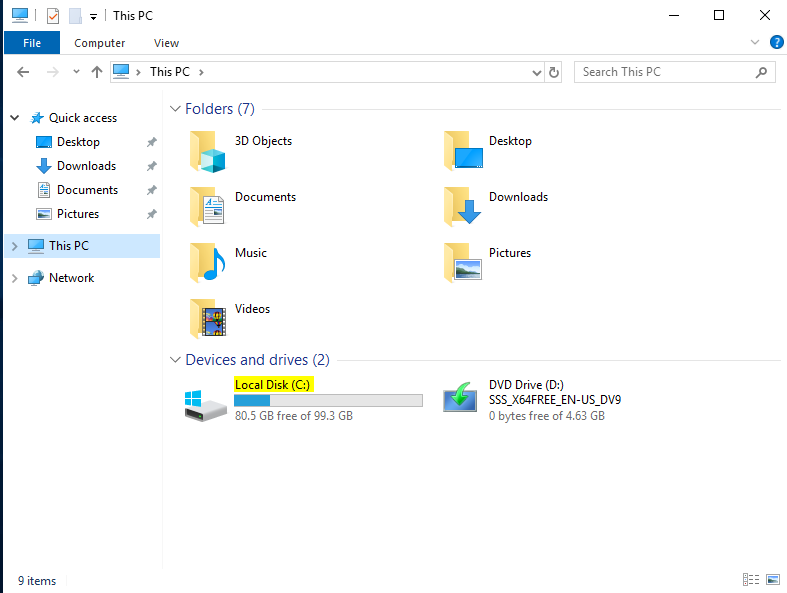Click the 80.5 GB free of 99.3 GB text

(294, 416)
